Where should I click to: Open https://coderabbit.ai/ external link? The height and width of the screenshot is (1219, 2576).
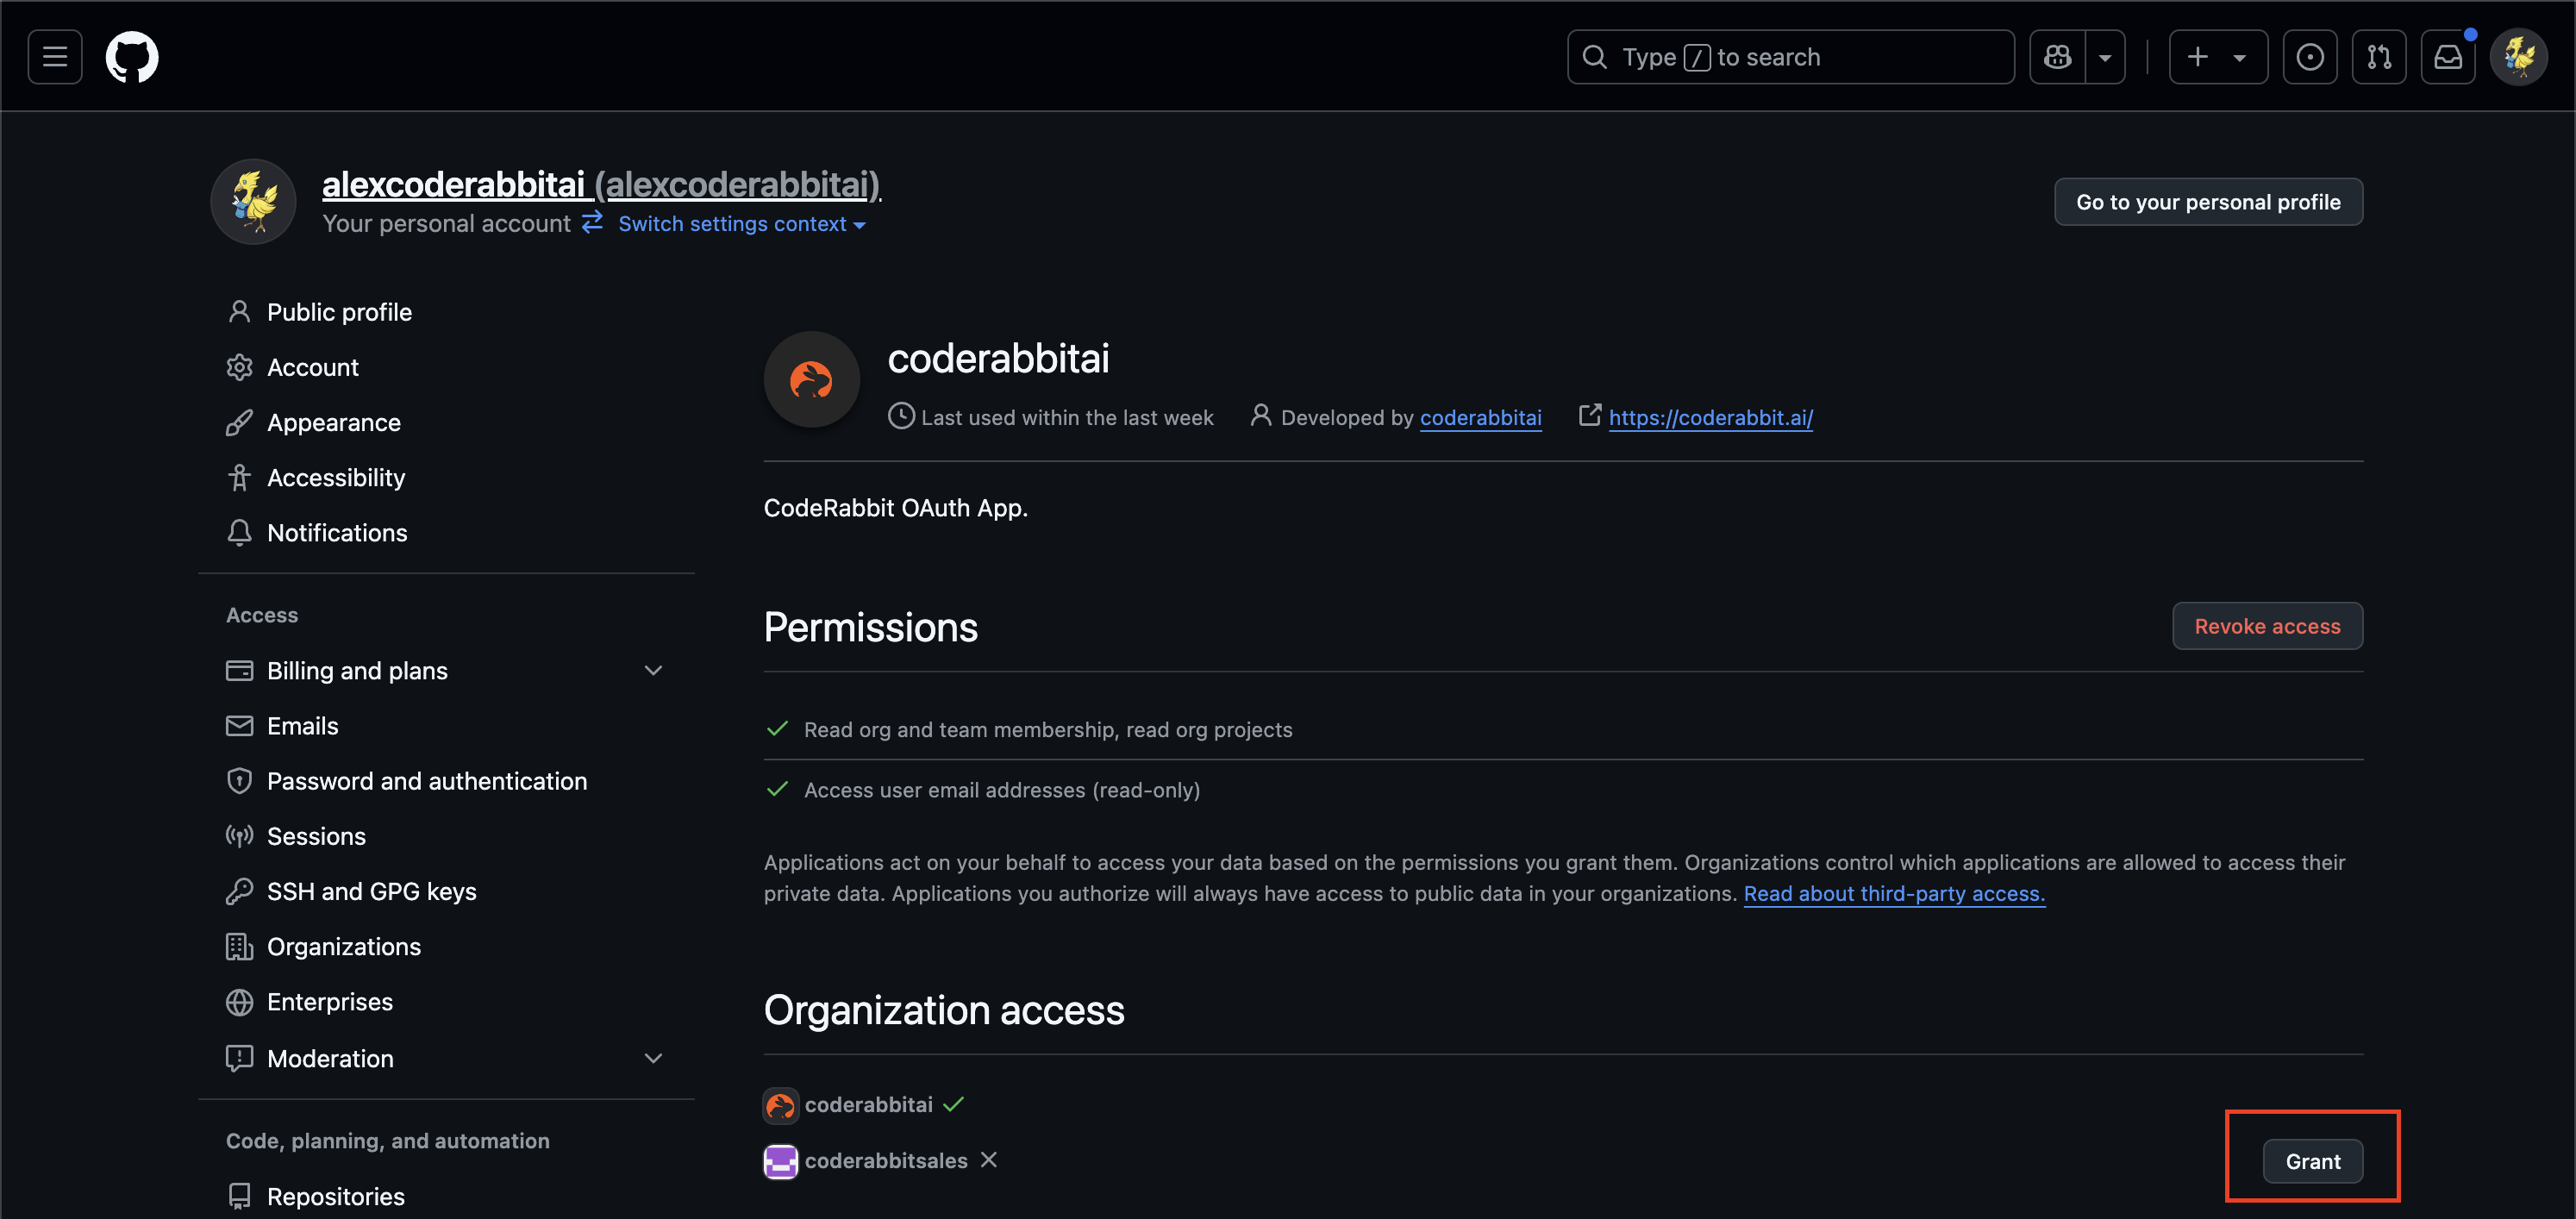tap(1710, 417)
